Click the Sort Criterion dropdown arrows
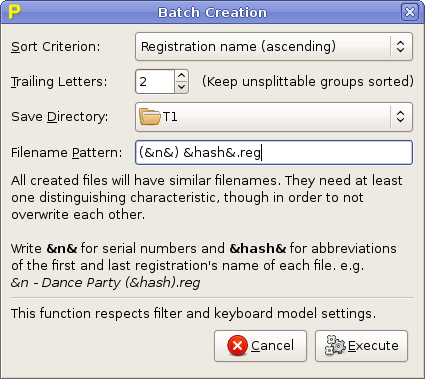 point(400,47)
